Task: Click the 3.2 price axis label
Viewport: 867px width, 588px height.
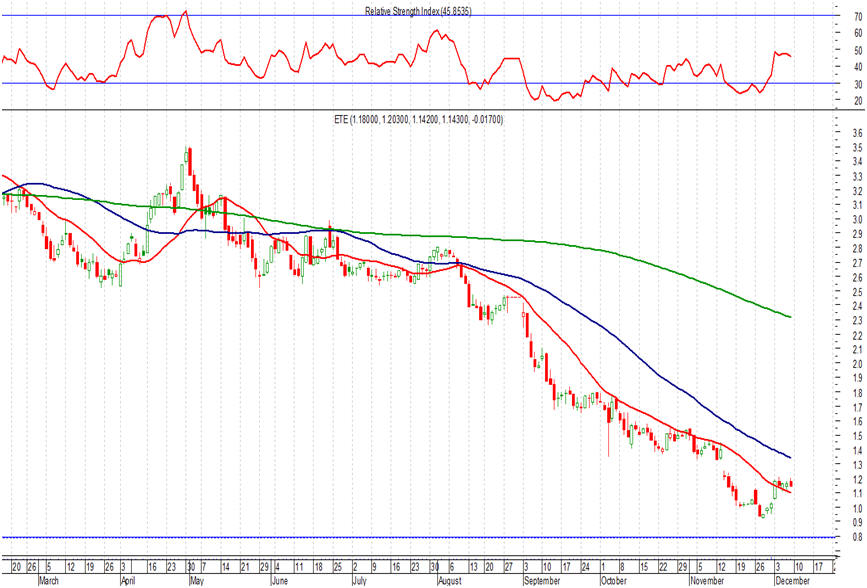Action: click(858, 191)
